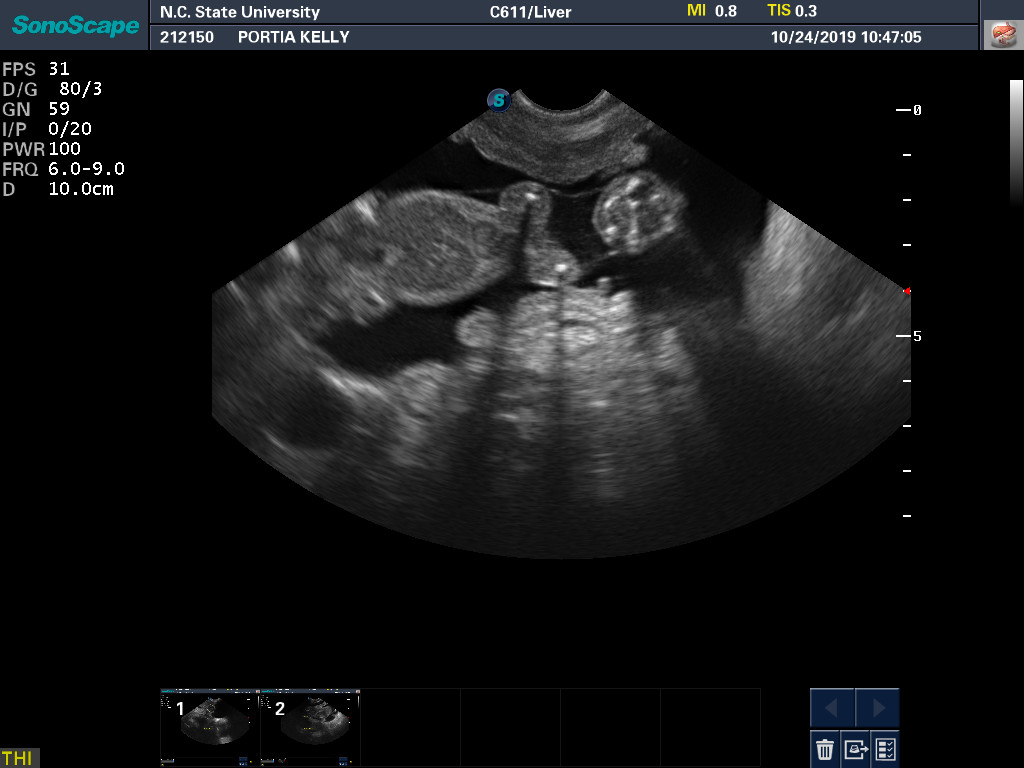1024x768 pixels.
Task: Click the FRQ 6.0-9.0 frequency parameter
Action: tap(64, 169)
